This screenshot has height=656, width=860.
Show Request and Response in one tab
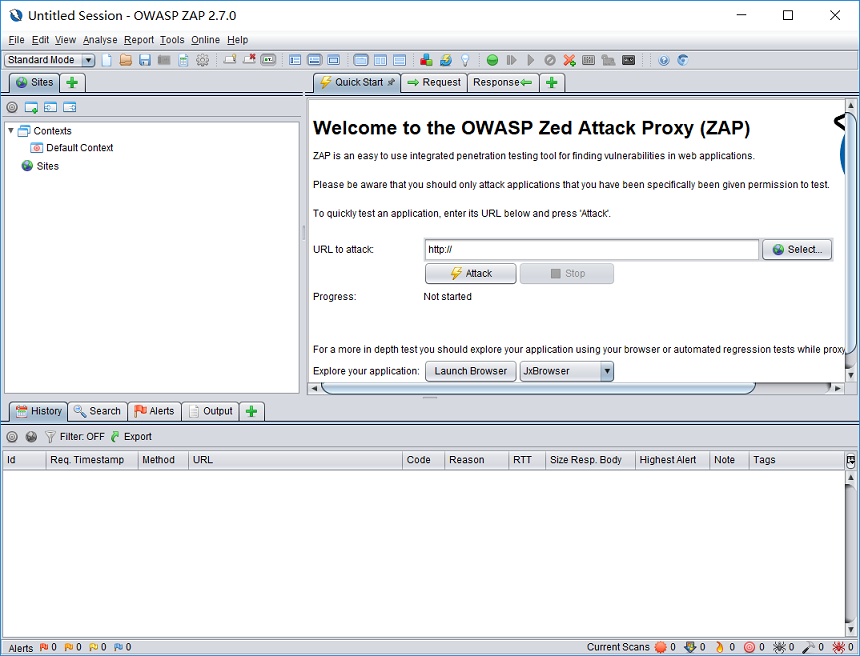(361, 60)
